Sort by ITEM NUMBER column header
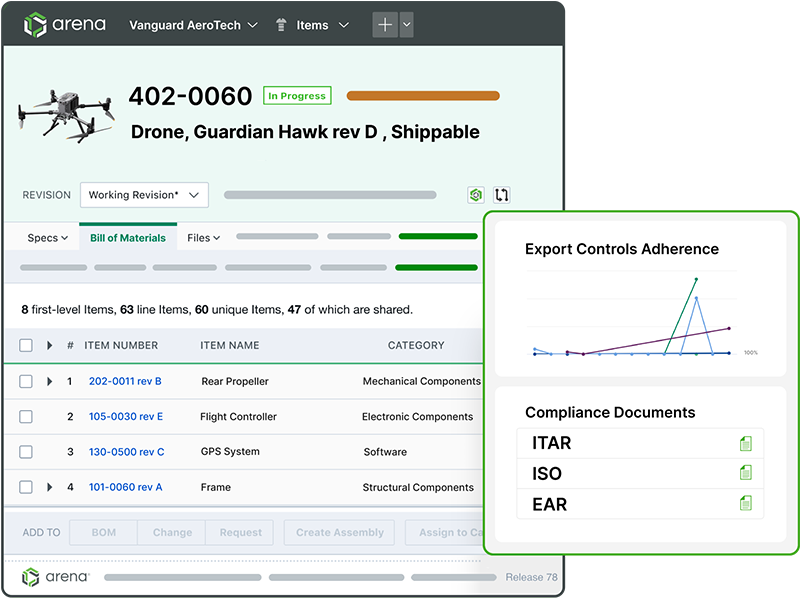The image size is (800, 598). coord(121,345)
